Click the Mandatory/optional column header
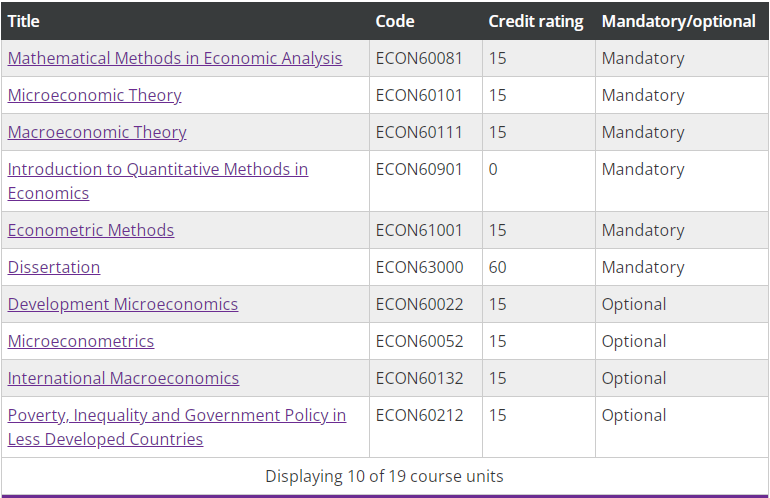The image size is (770, 498). [679, 21]
